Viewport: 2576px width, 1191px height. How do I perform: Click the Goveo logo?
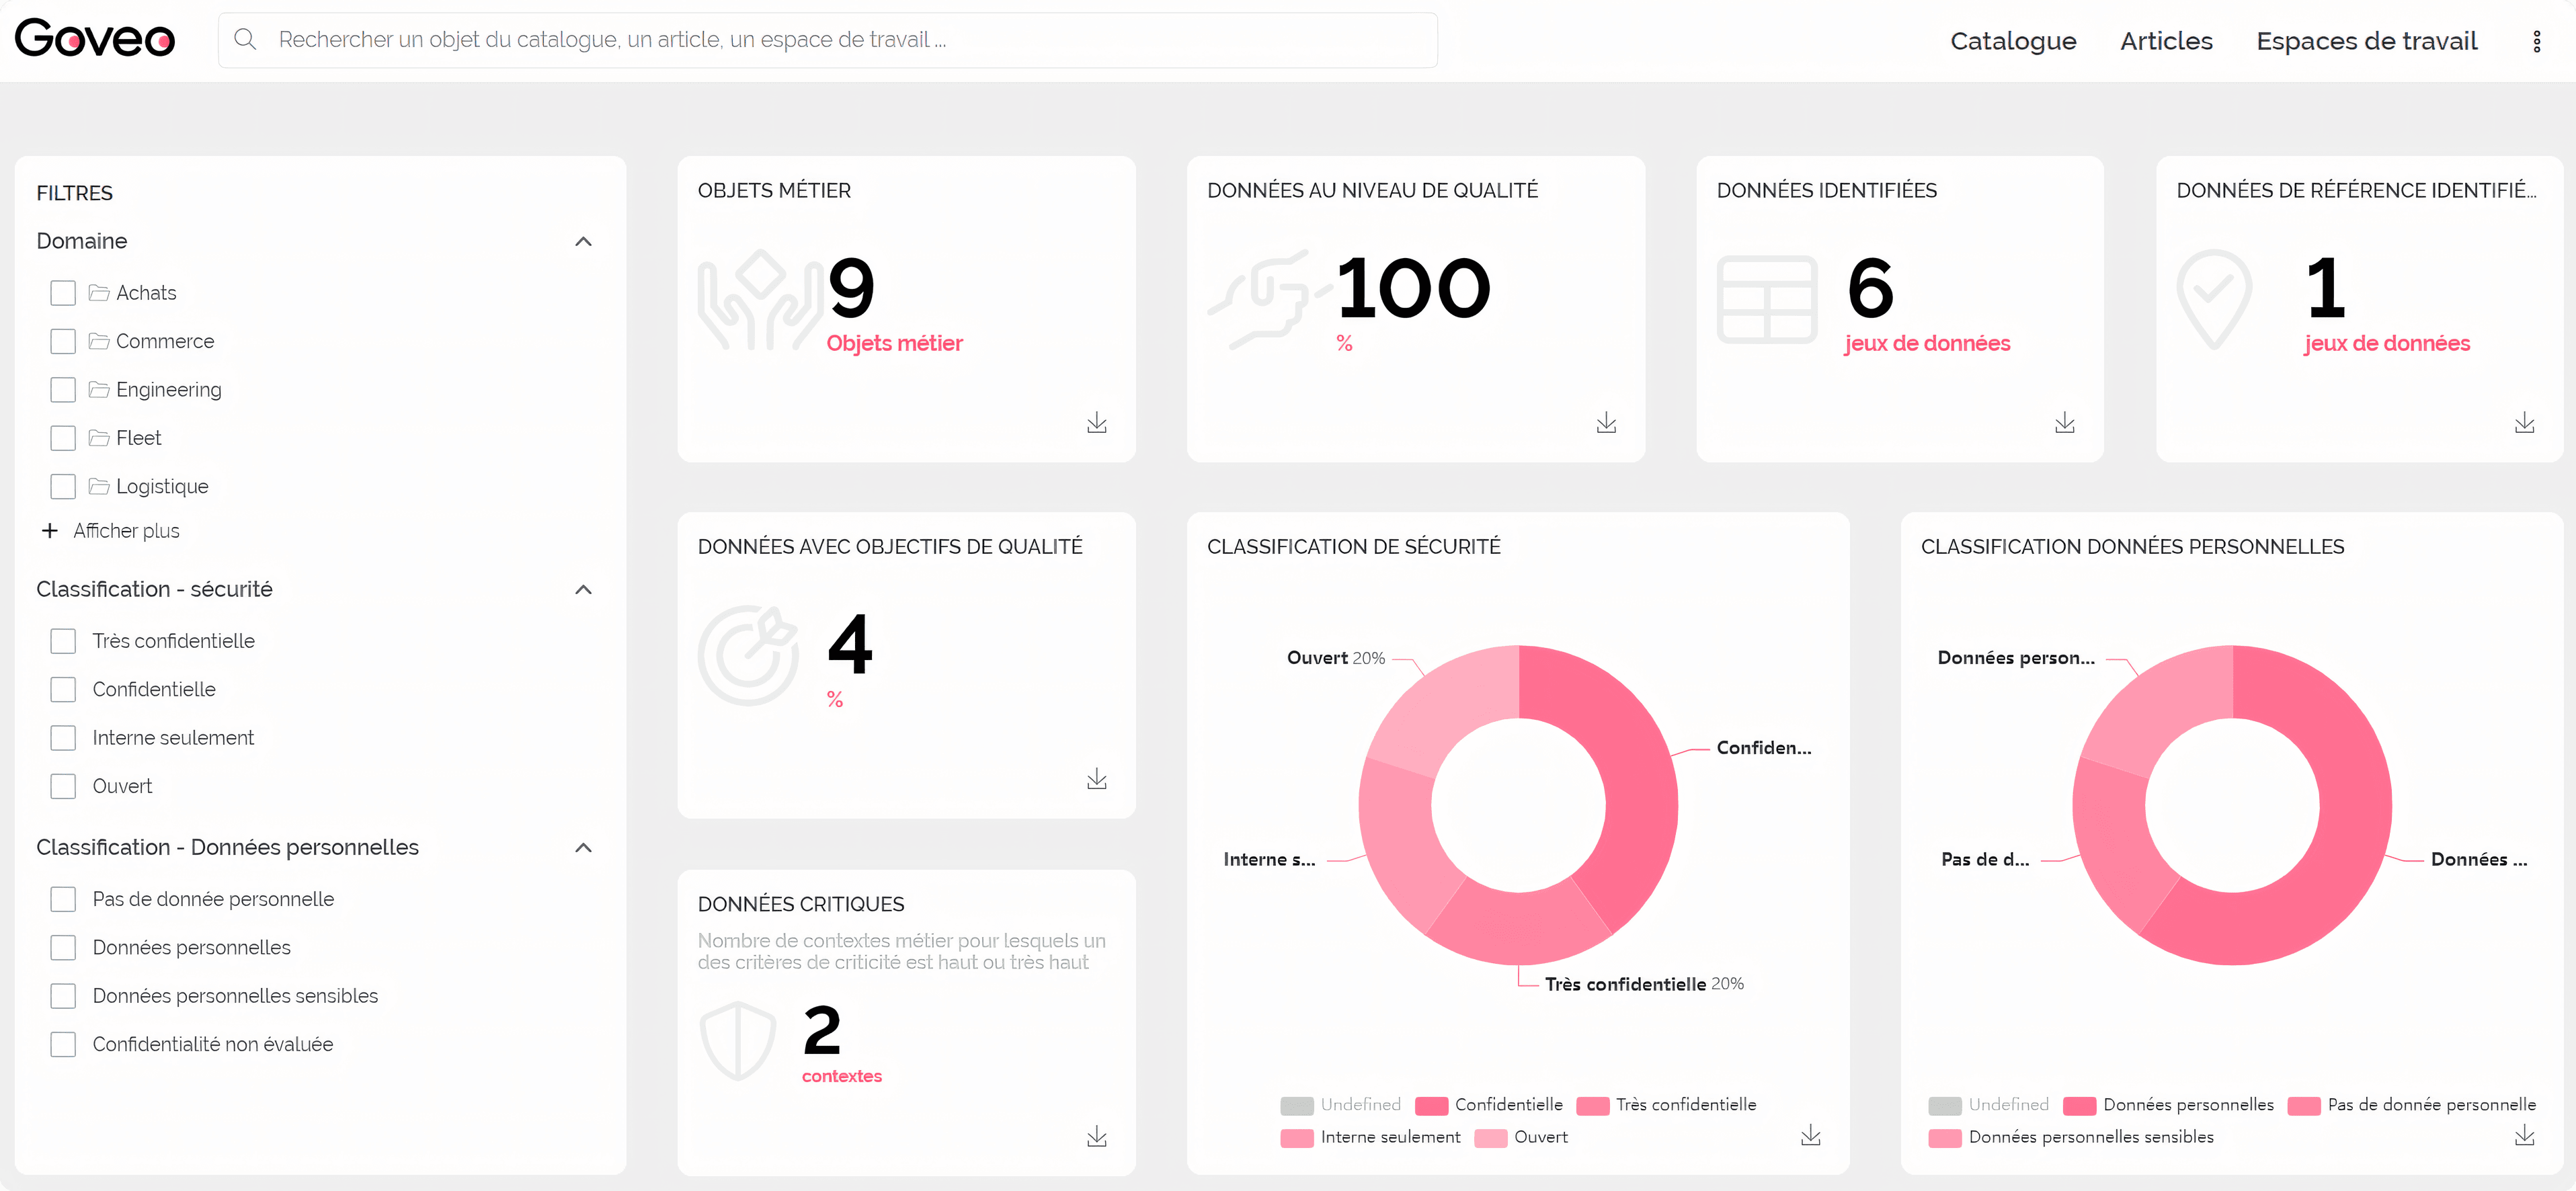[95, 39]
